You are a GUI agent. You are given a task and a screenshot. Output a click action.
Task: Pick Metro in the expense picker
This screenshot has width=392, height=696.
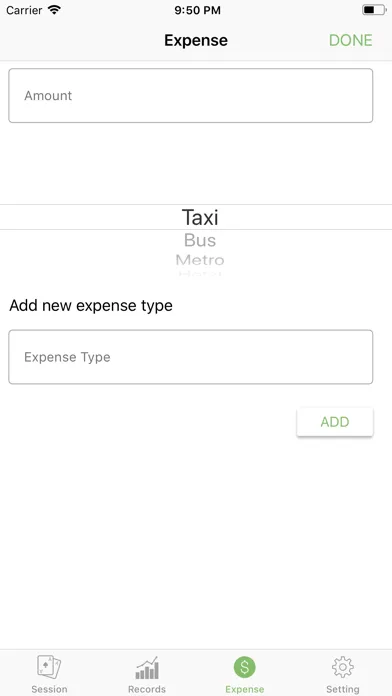click(200, 260)
